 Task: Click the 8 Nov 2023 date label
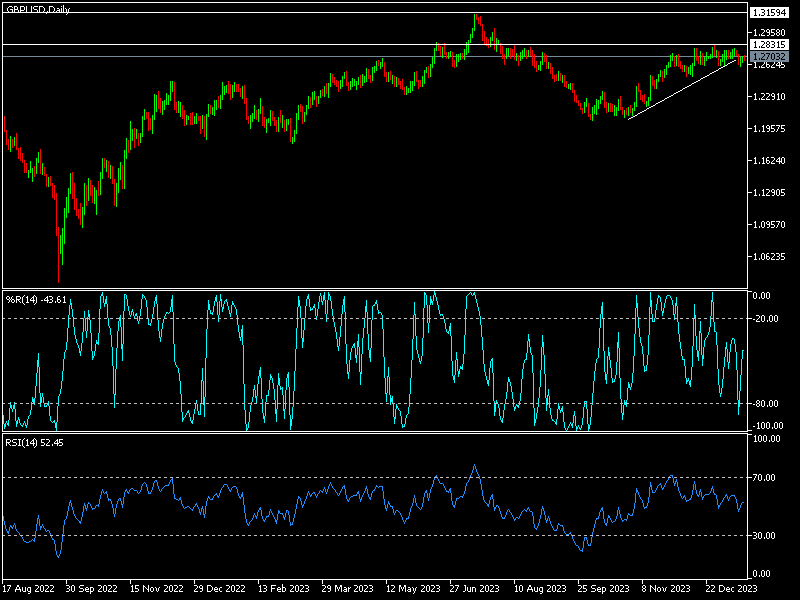point(666,588)
